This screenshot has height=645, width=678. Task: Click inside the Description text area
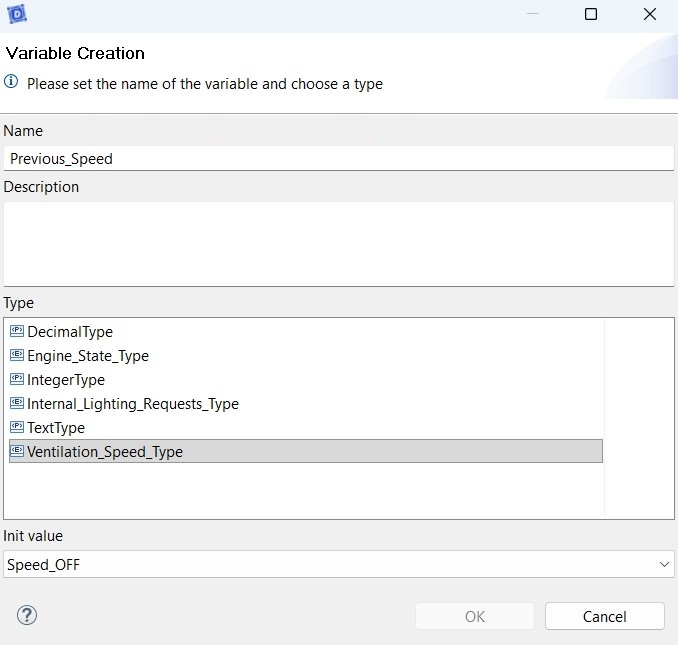339,244
